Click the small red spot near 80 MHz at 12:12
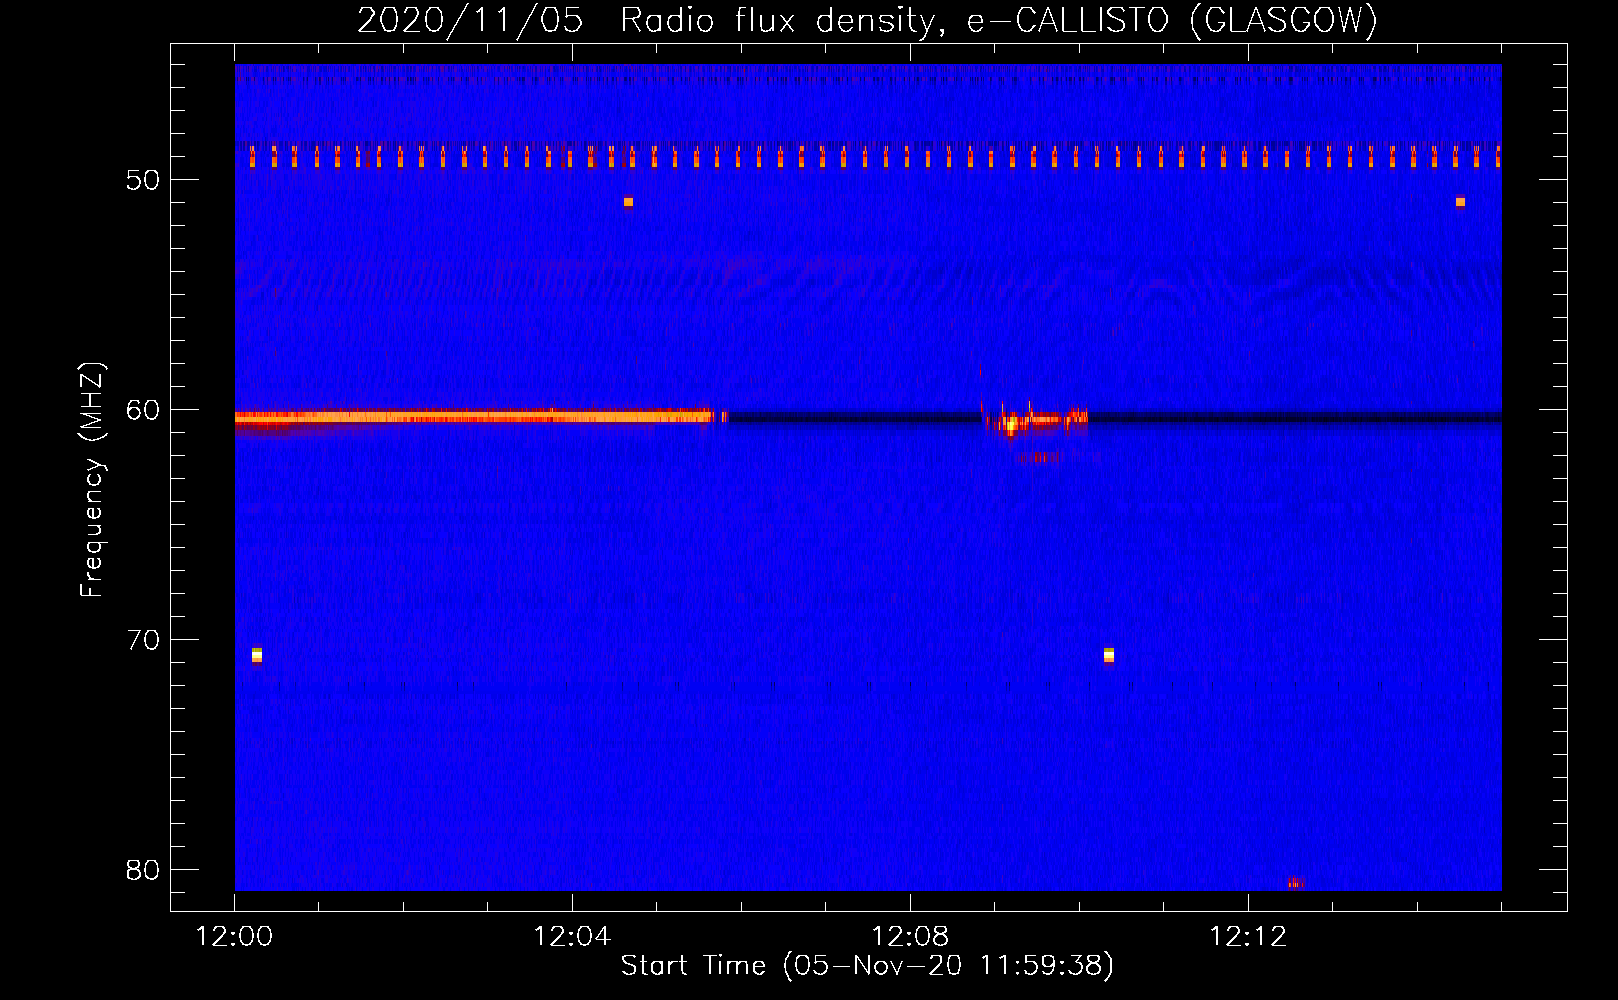 pyautogui.click(x=1296, y=883)
